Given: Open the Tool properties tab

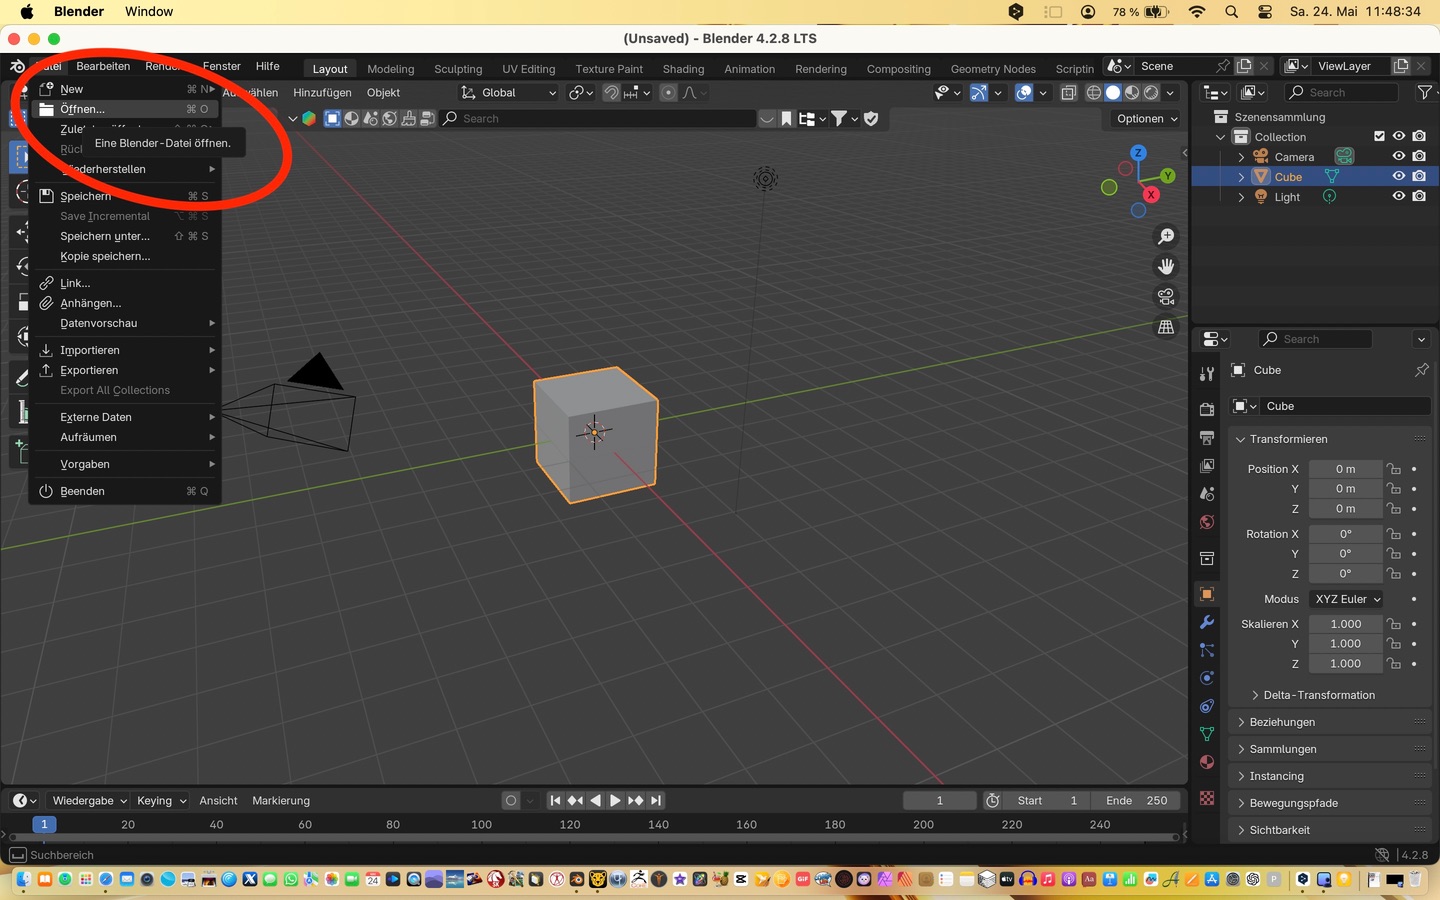Looking at the screenshot, I should point(1207,374).
